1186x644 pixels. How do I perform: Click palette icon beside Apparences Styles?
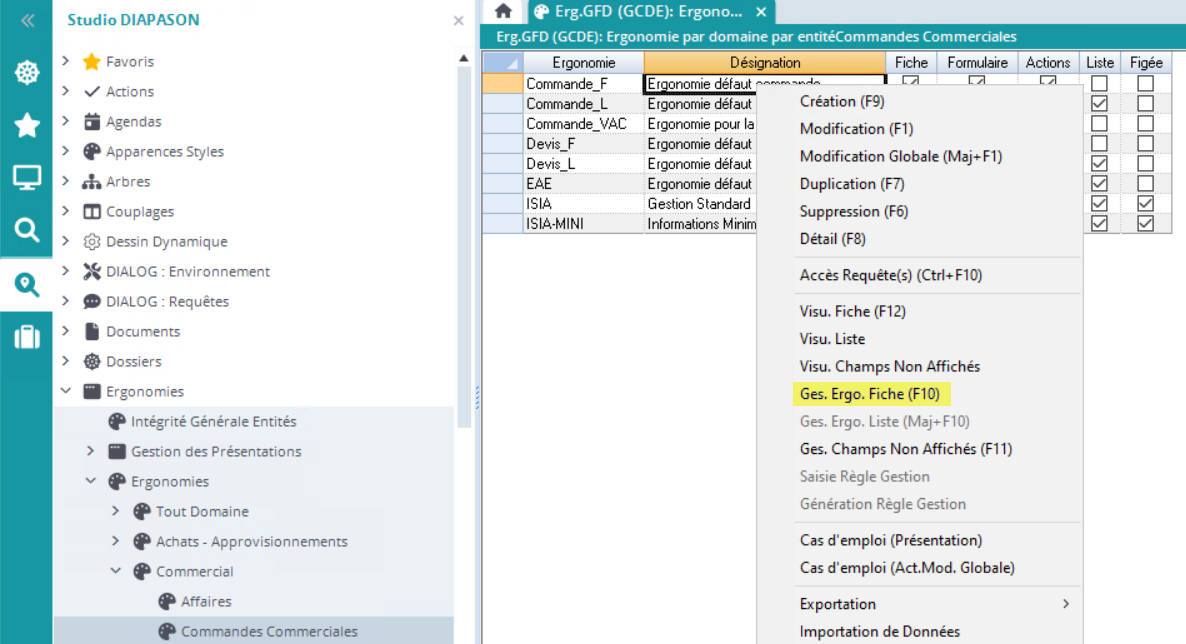click(x=92, y=152)
